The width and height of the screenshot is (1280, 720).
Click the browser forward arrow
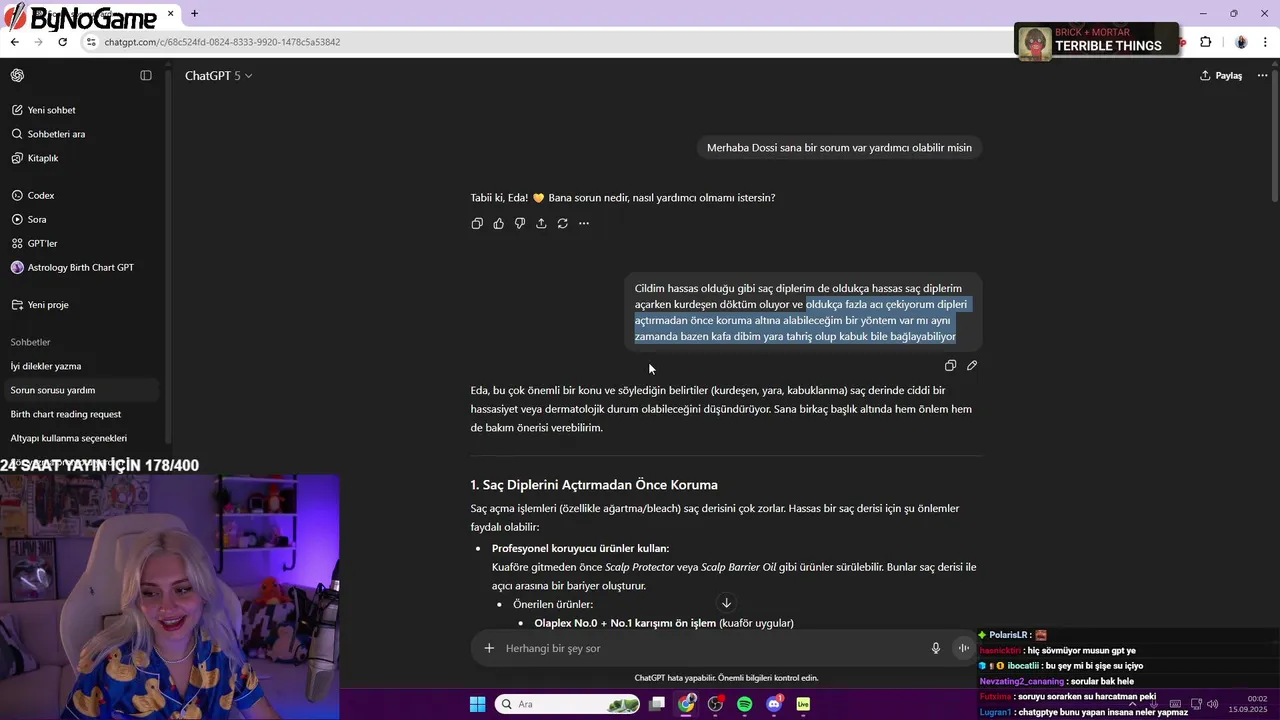coord(38,42)
